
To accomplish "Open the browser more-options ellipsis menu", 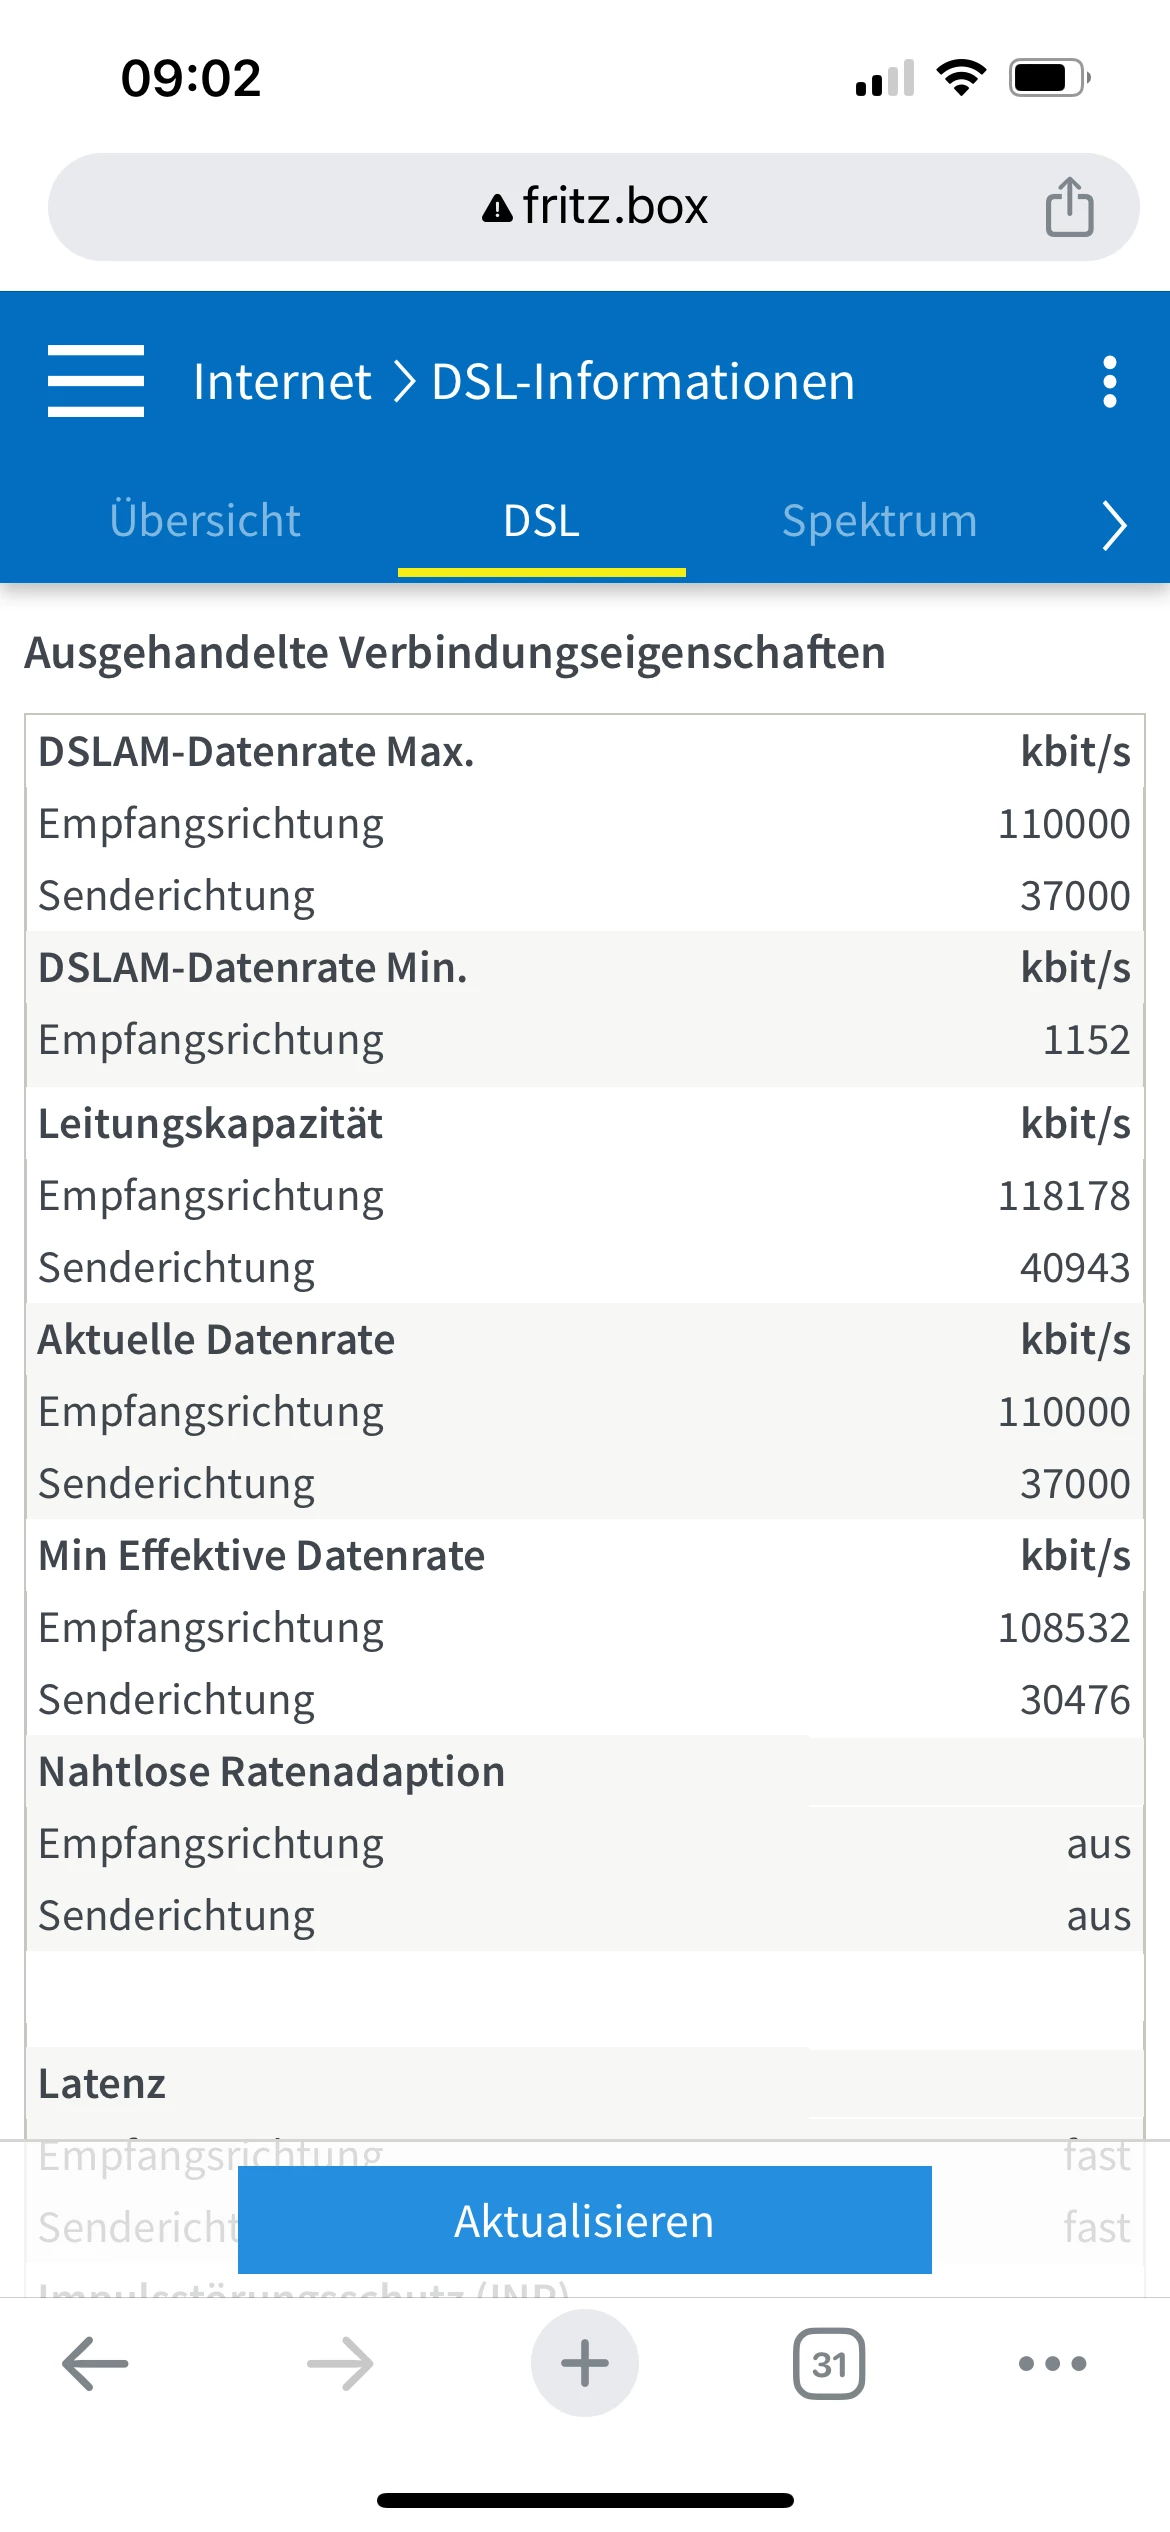I will click(1052, 2363).
